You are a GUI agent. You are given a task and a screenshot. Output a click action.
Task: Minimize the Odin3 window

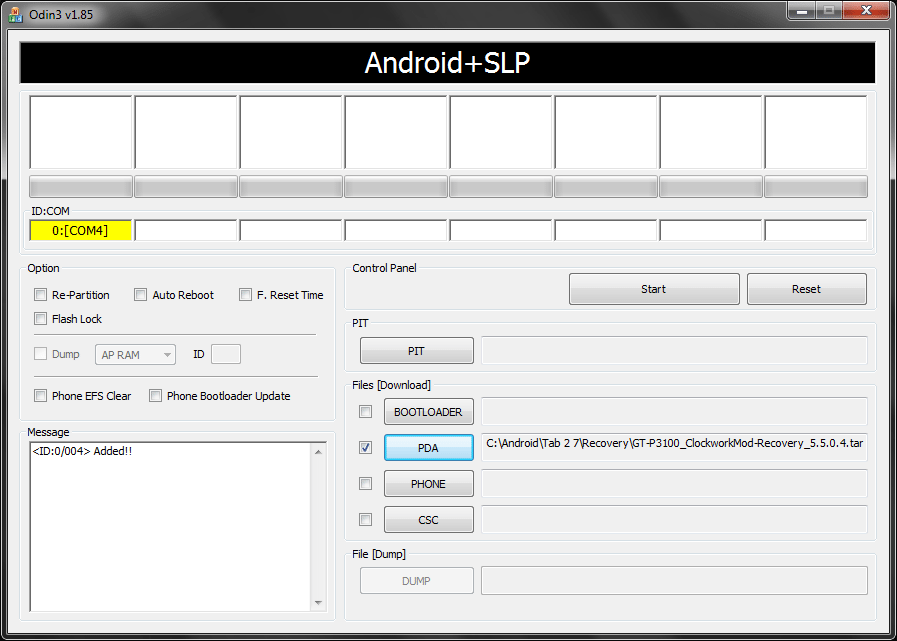[801, 10]
